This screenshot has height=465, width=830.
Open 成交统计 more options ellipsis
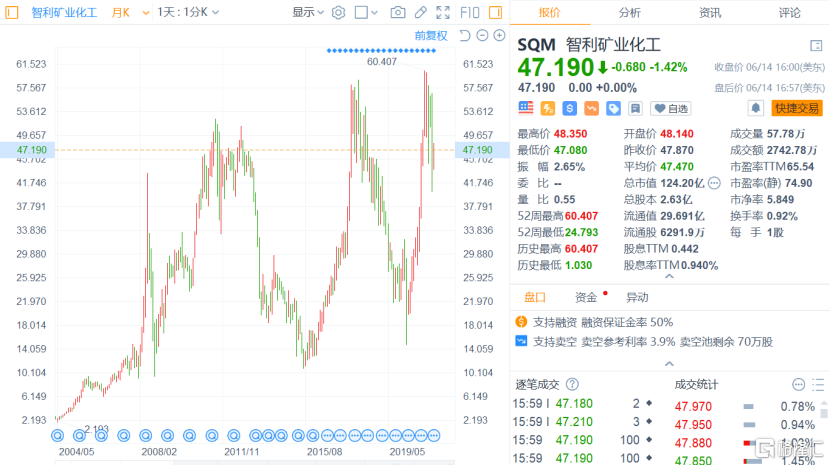tap(798, 384)
